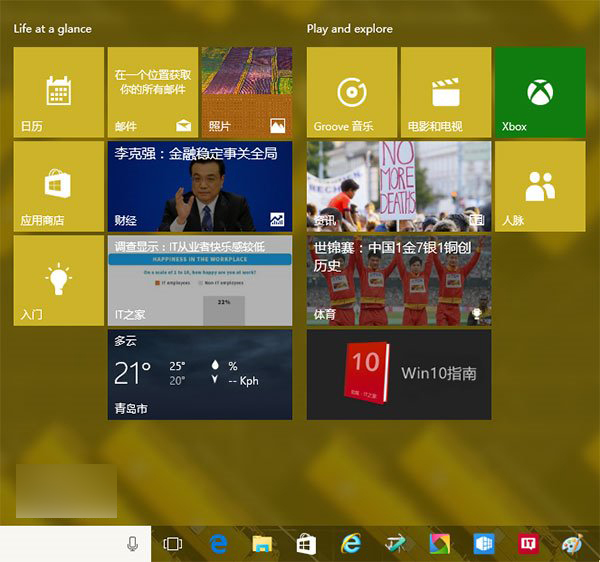Open the 电影和电视 tile
The width and height of the screenshot is (600, 562).
click(445, 92)
